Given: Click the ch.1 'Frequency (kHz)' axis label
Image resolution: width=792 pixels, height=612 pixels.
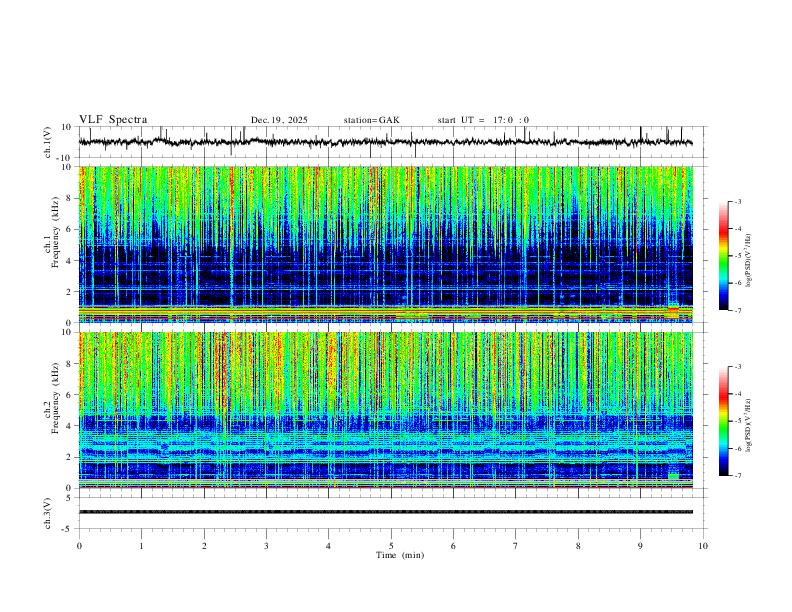Looking at the screenshot, I should pyautogui.click(x=55, y=233).
